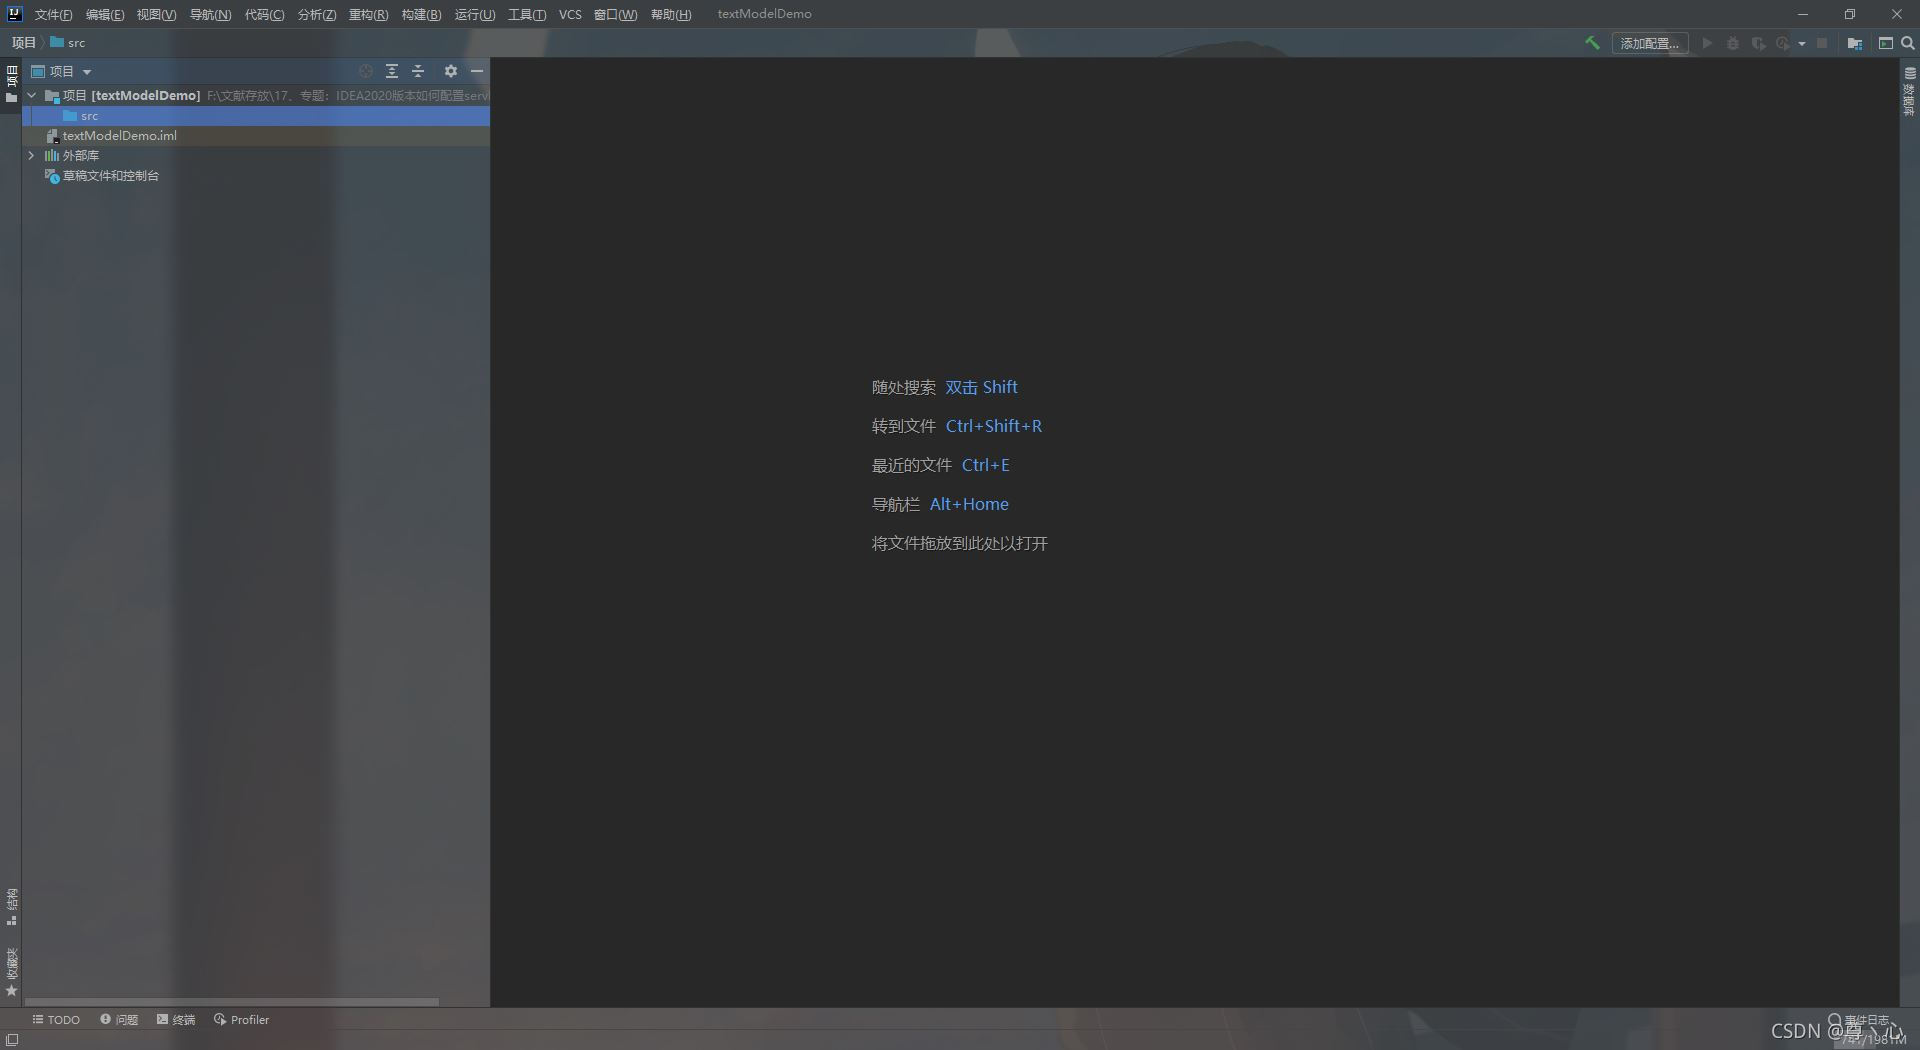1920x1050 pixels.
Task: Toggle the 项目 (Project) side tool button
Action: point(11,83)
